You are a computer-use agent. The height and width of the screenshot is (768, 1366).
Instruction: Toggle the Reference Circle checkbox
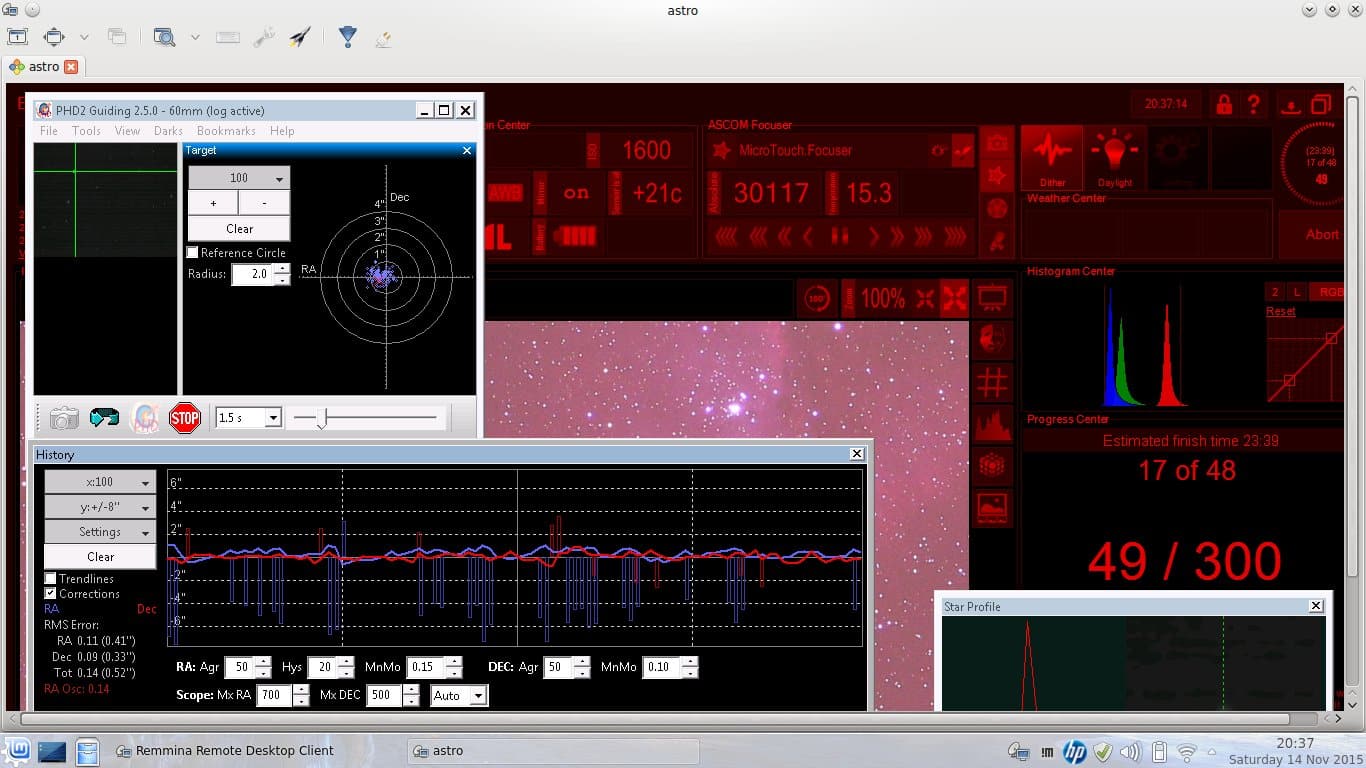click(193, 253)
